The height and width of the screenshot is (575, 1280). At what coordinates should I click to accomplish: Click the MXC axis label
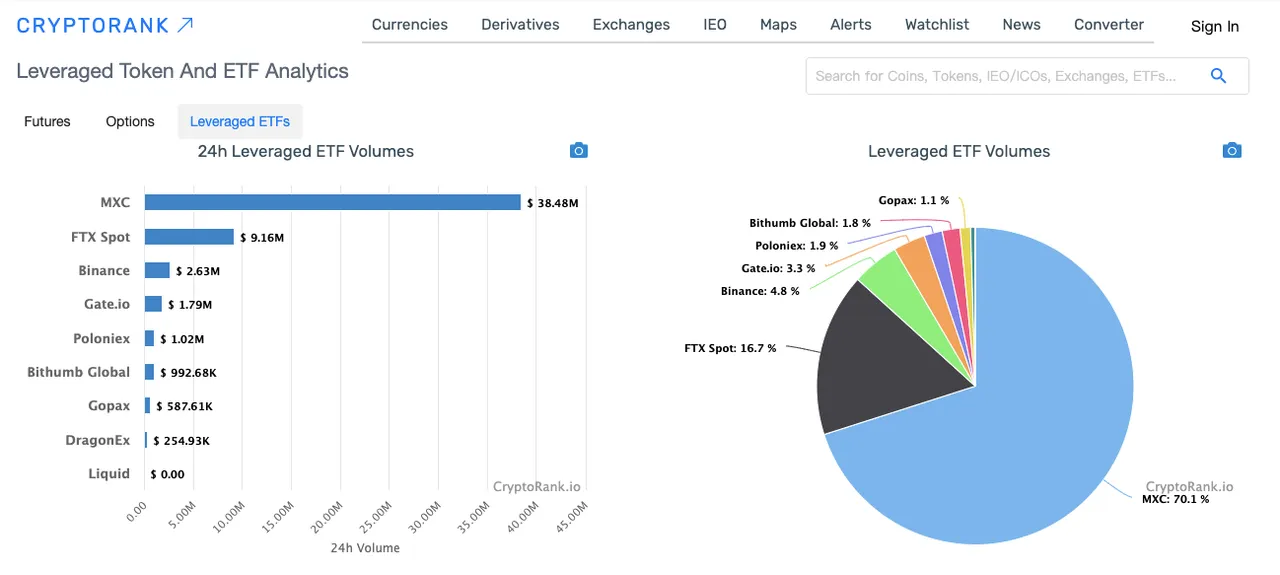pyautogui.click(x=115, y=202)
